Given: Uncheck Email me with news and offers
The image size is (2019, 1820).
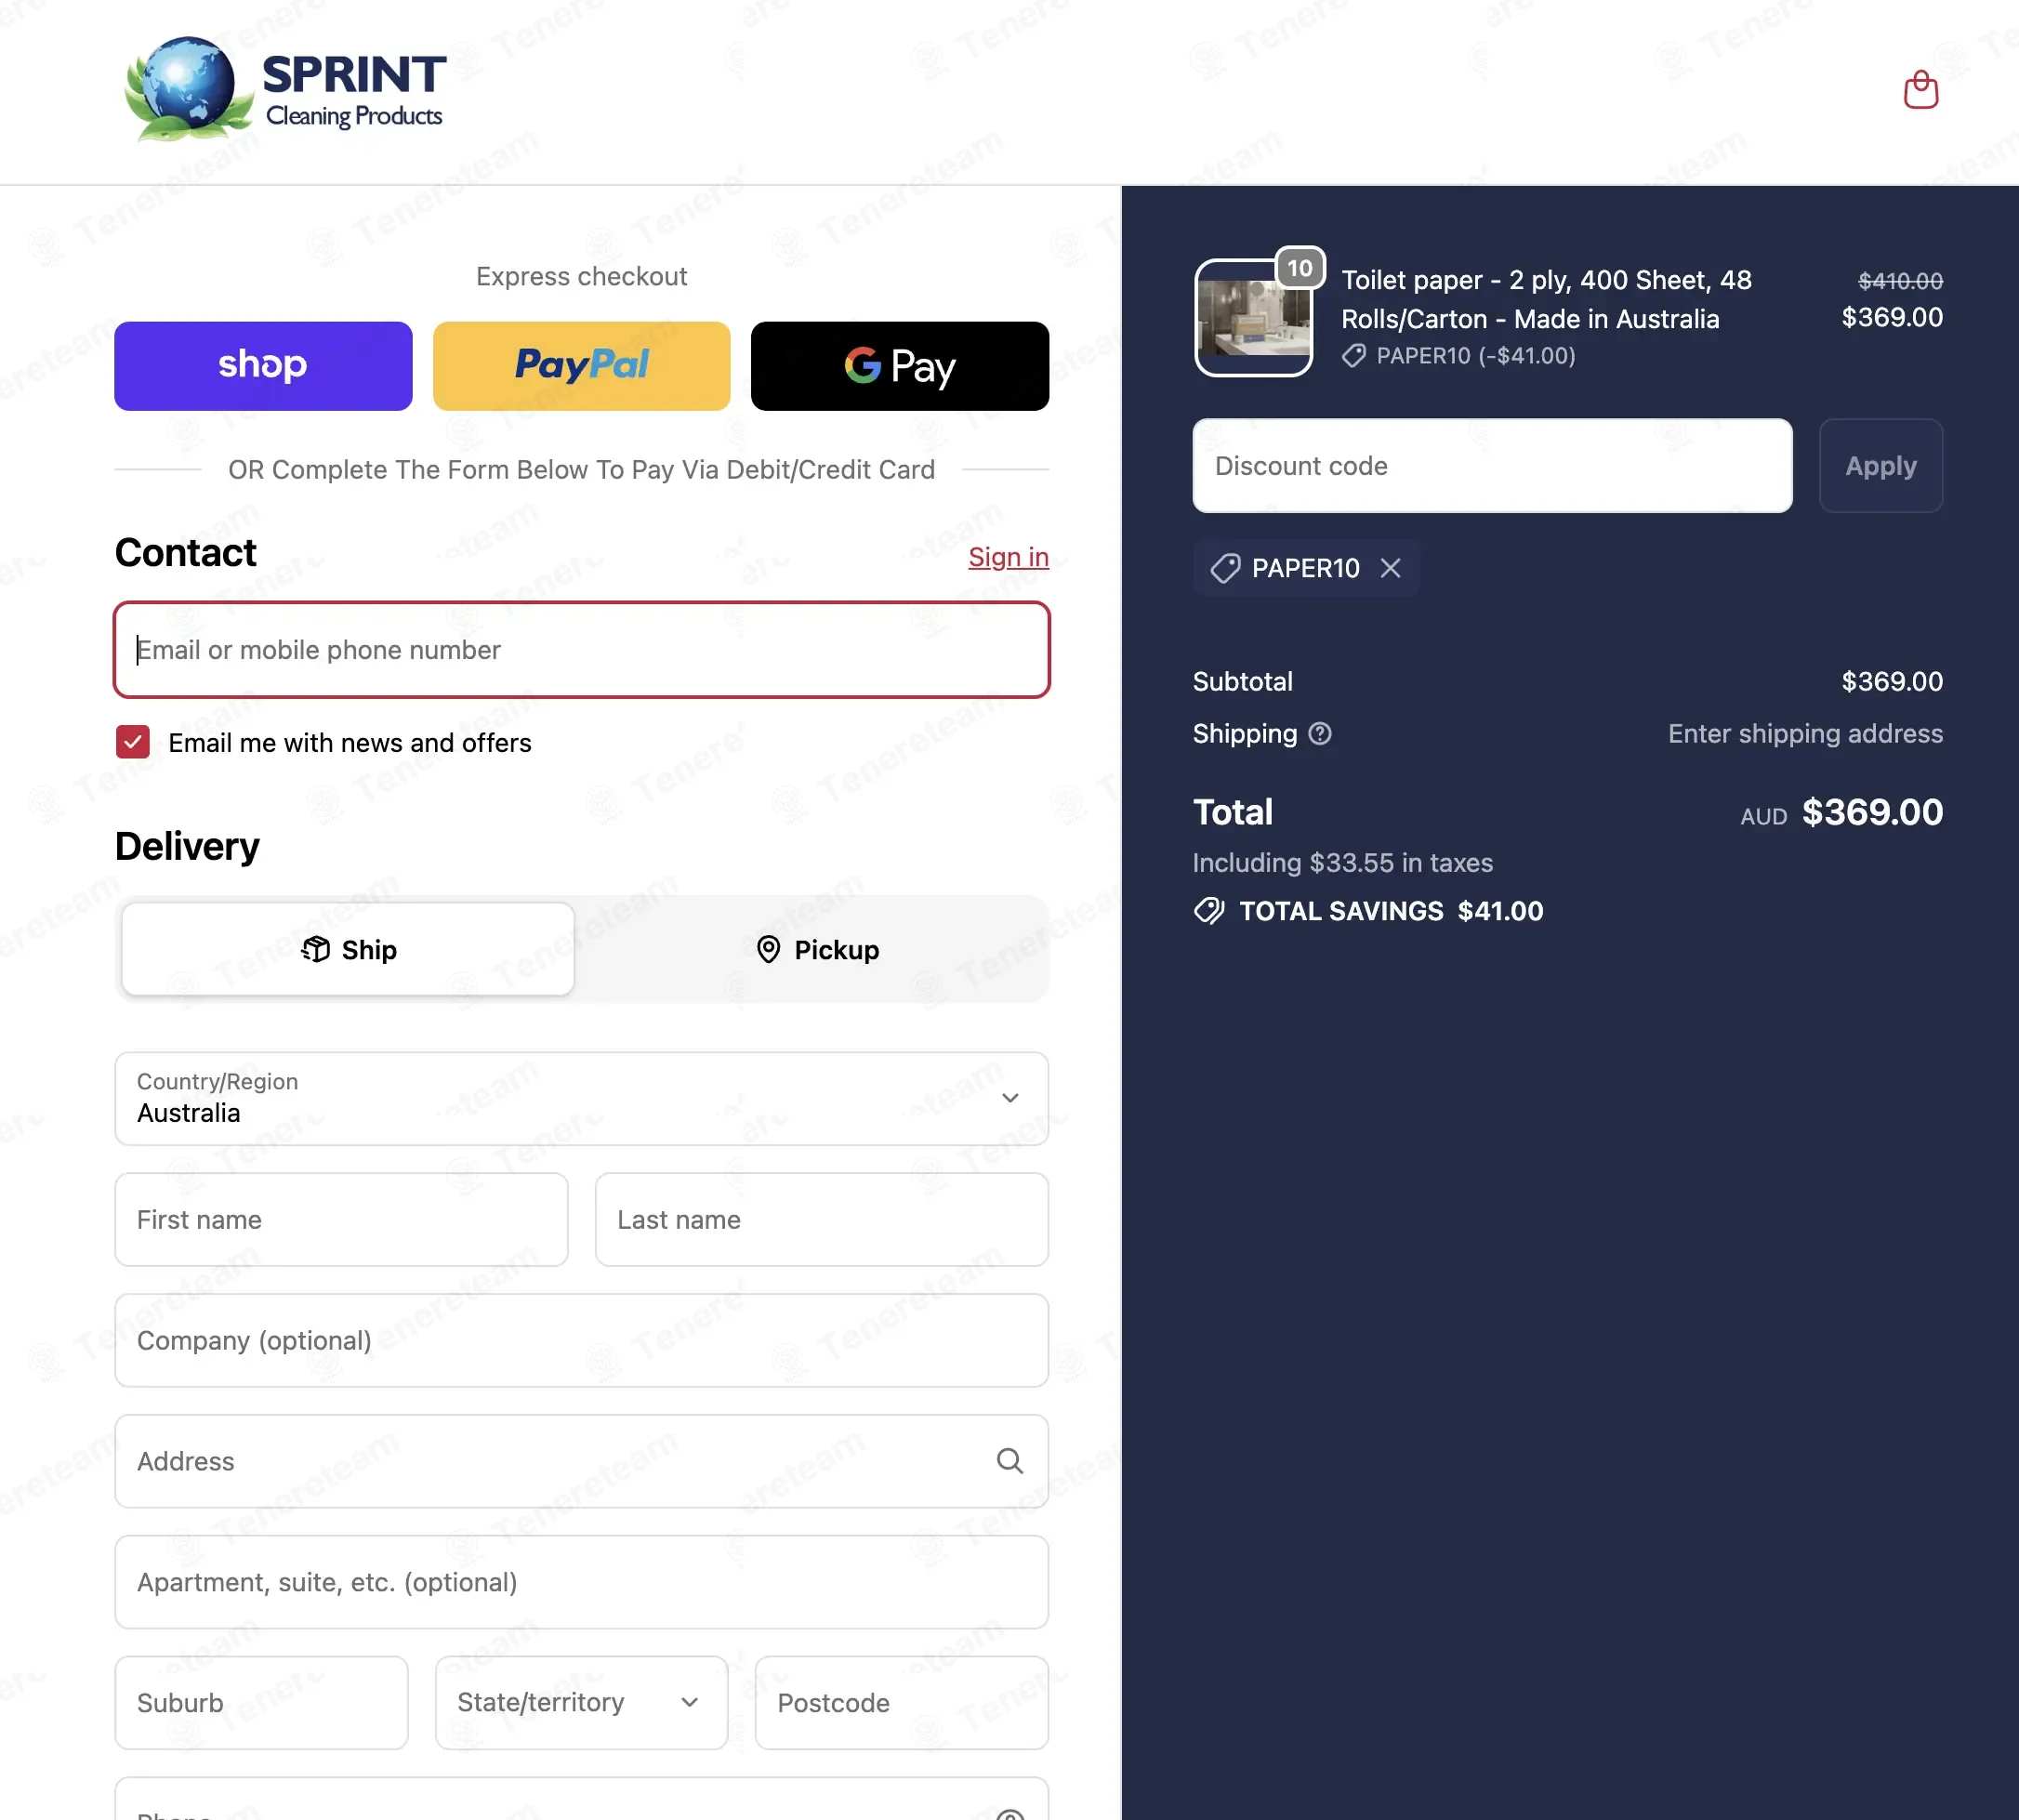Looking at the screenshot, I should pos(133,742).
